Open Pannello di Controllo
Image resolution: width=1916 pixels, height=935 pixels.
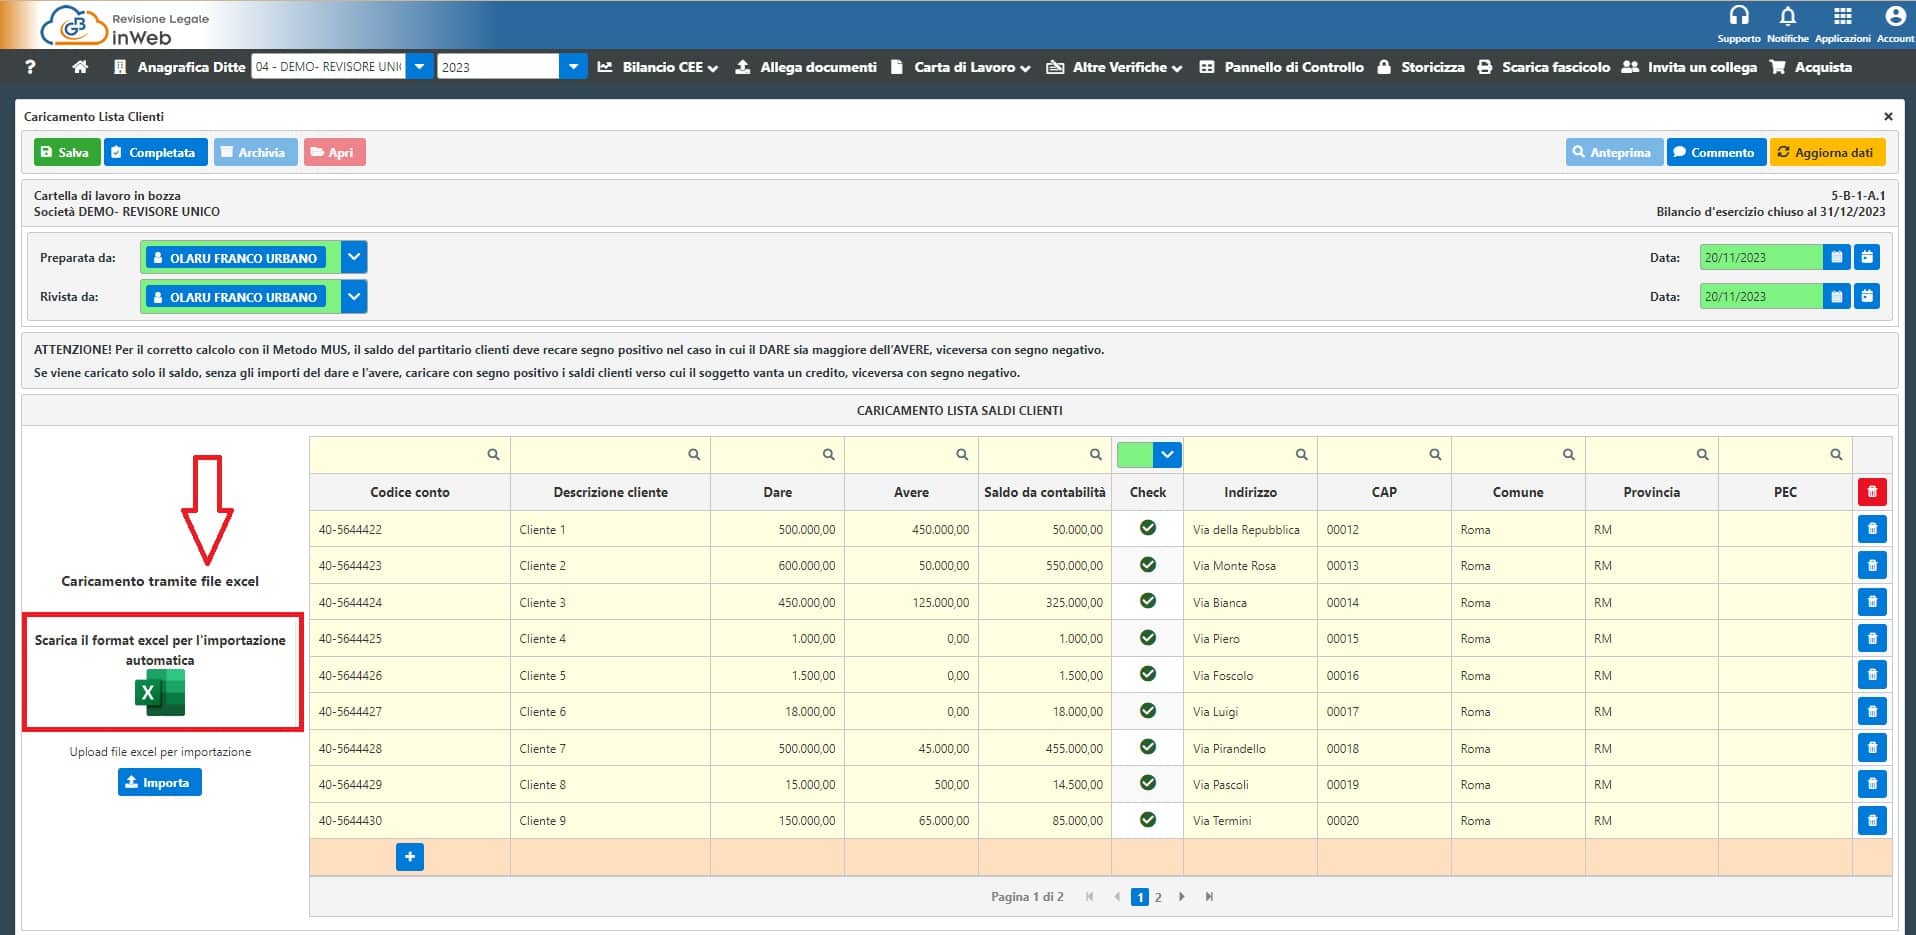pos(1281,67)
